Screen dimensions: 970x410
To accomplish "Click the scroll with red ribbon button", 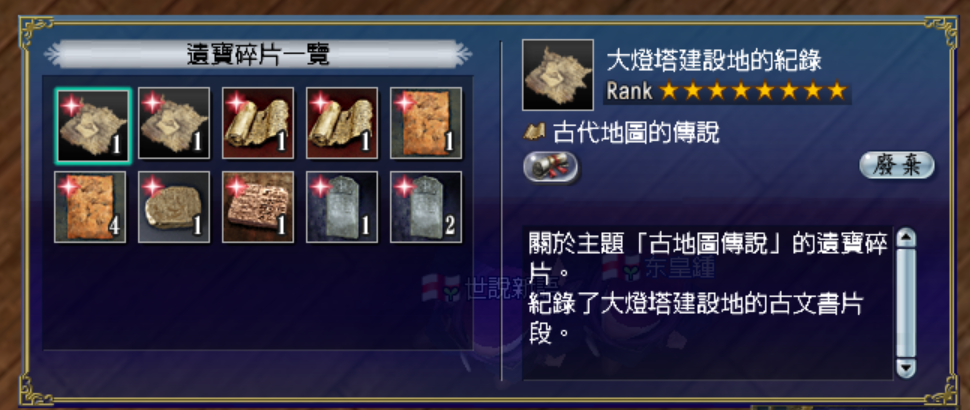I will click(x=551, y=167).
